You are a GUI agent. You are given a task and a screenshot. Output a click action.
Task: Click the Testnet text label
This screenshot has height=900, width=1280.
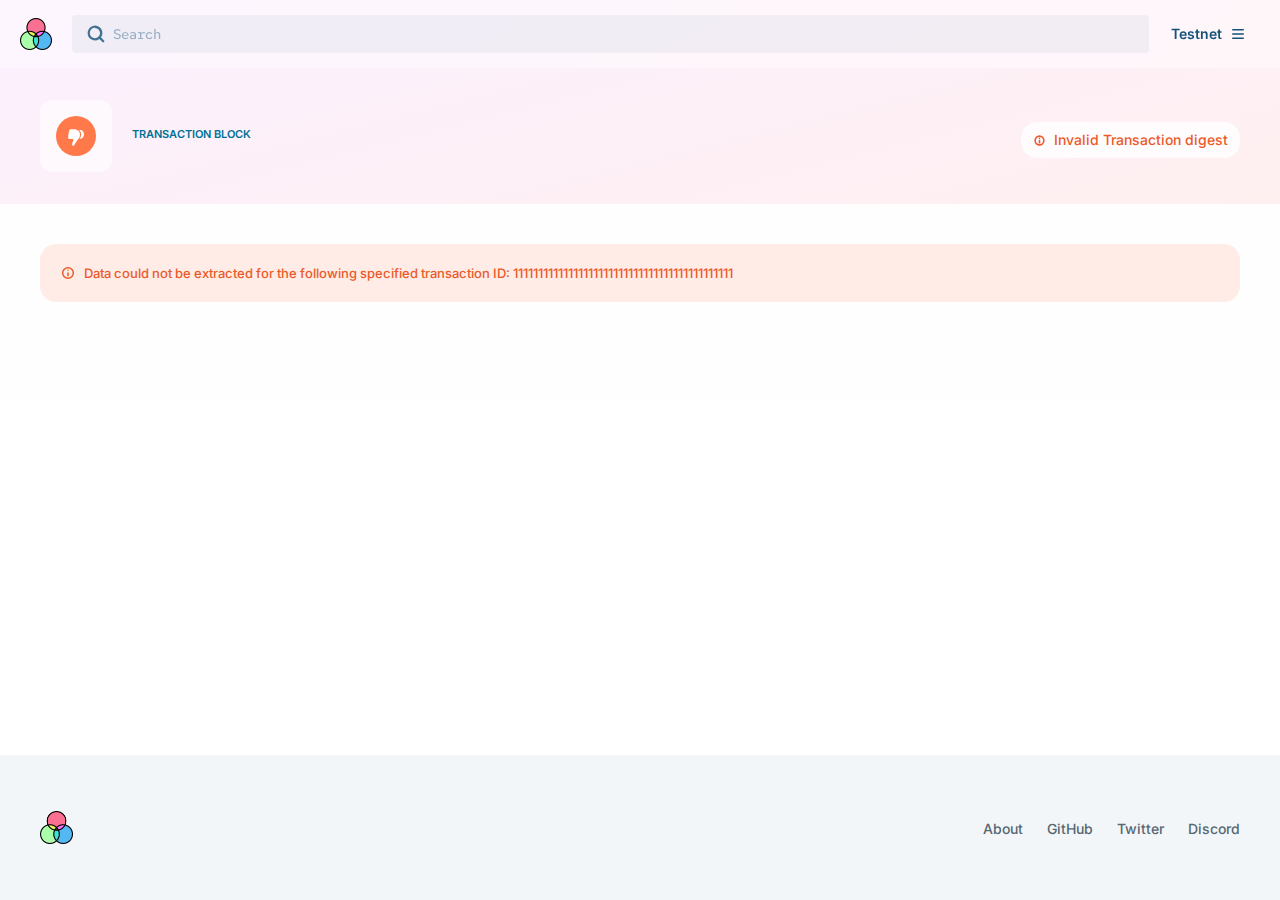click(1196, 34)
